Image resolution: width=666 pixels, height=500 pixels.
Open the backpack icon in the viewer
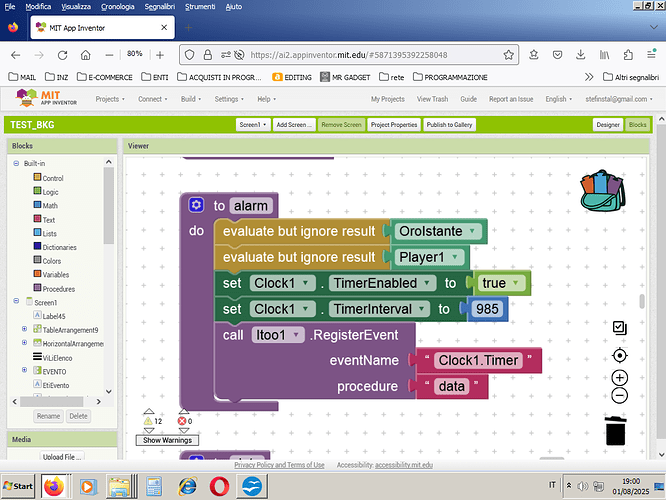click(602, 191)
